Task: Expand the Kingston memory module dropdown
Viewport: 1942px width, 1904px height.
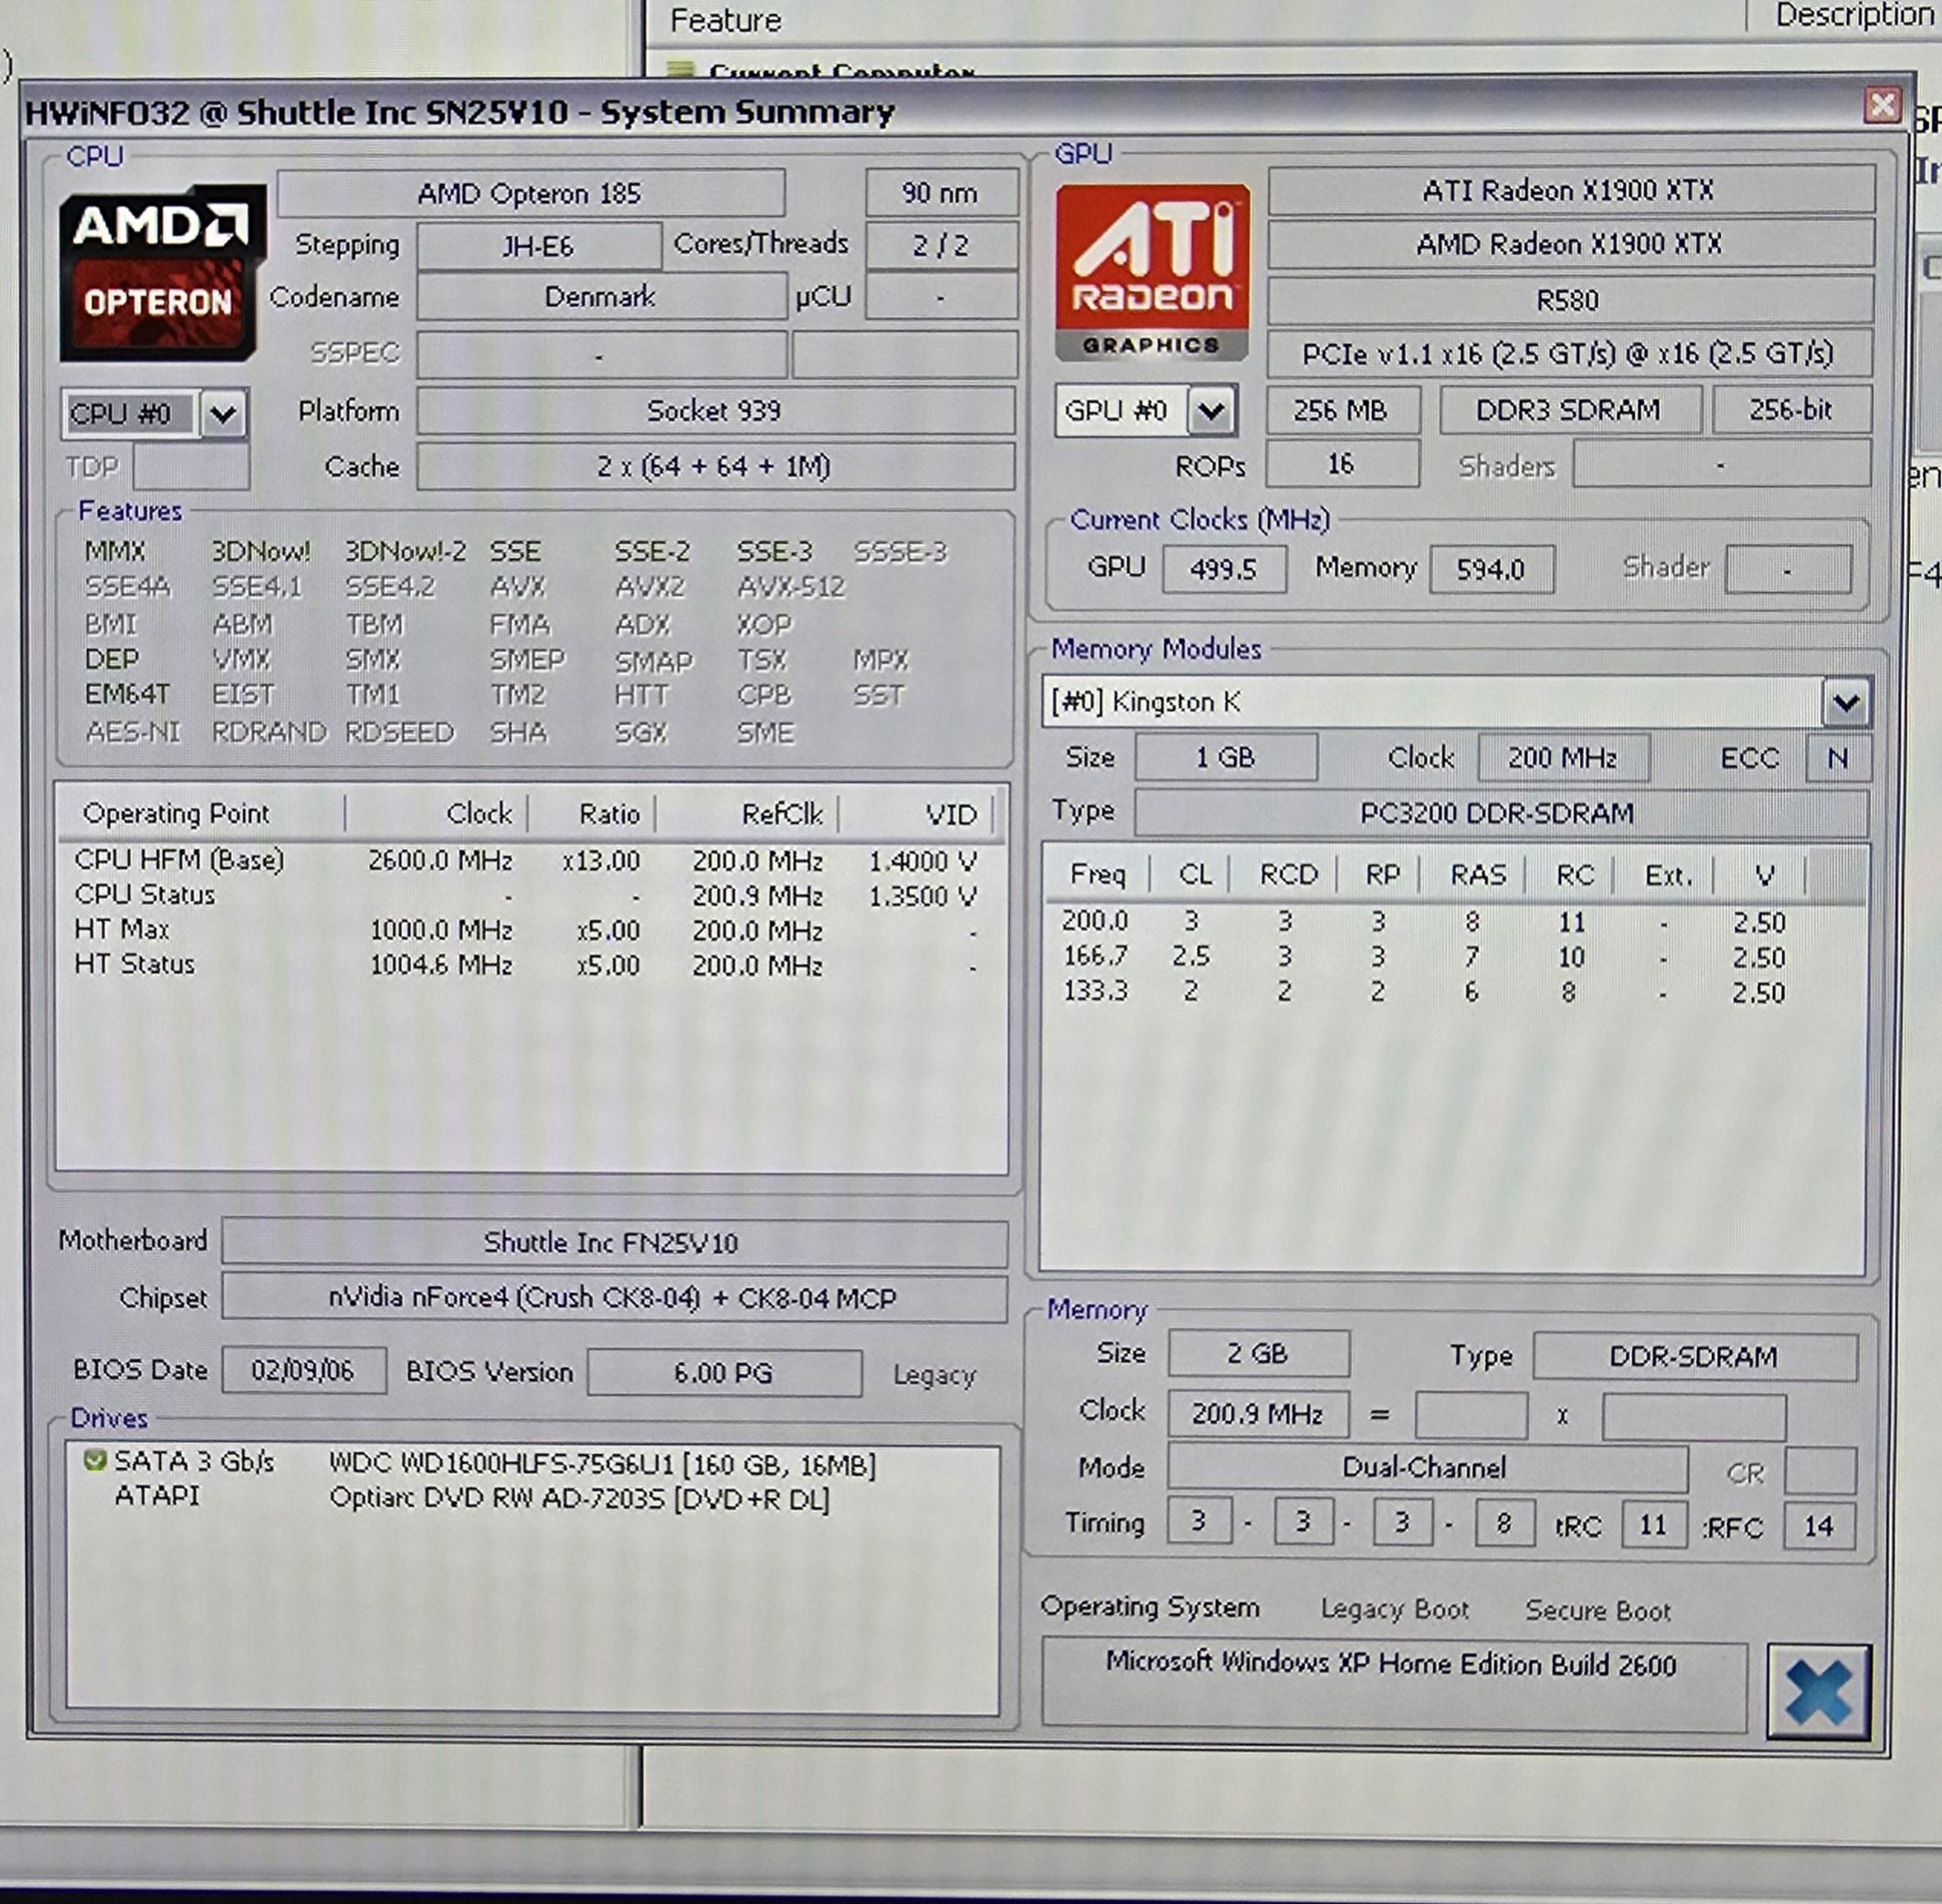Action: pyautogui.click(x=1845, y=702)
